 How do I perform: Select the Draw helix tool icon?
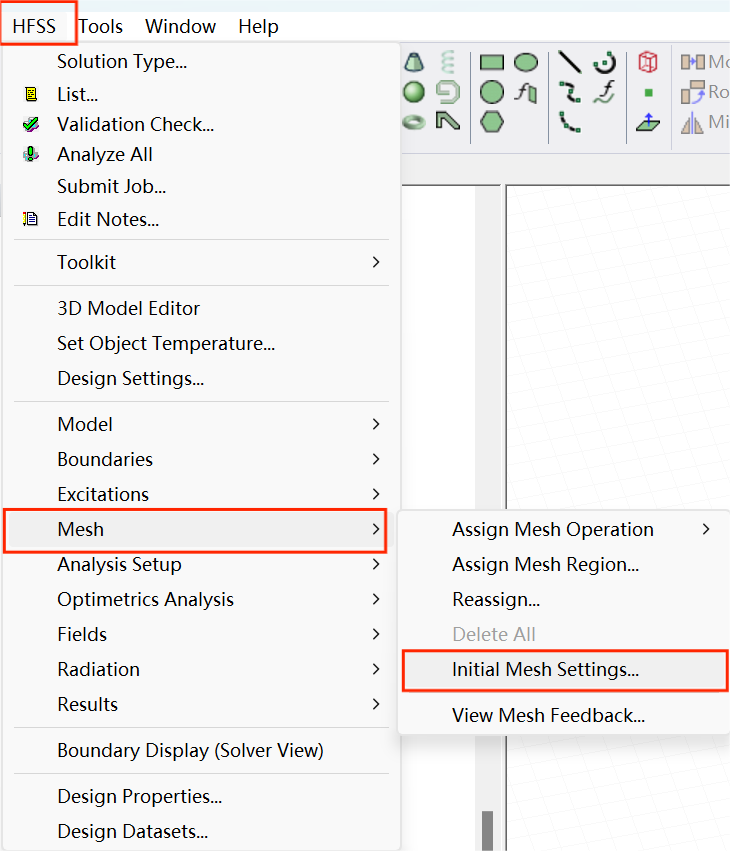[448, 62]
